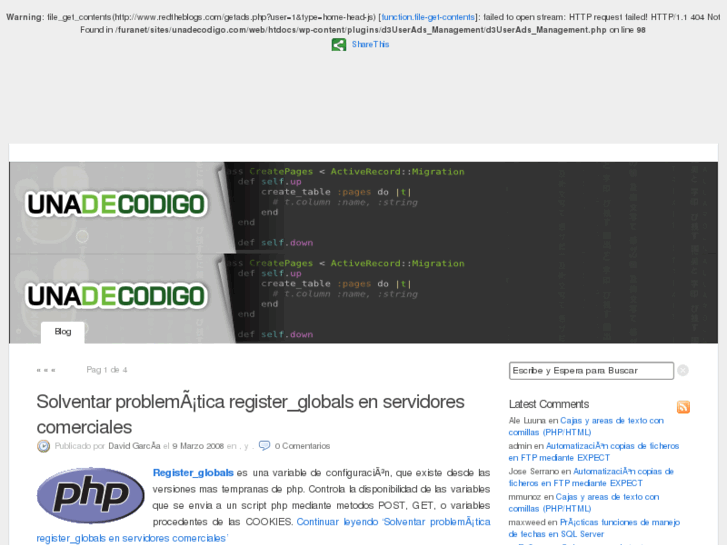Click the previous-pages arrows before Pag 1 de 4
Image resolution: width=727 pixels, height=545 pixels.
(x=46, y=370)
